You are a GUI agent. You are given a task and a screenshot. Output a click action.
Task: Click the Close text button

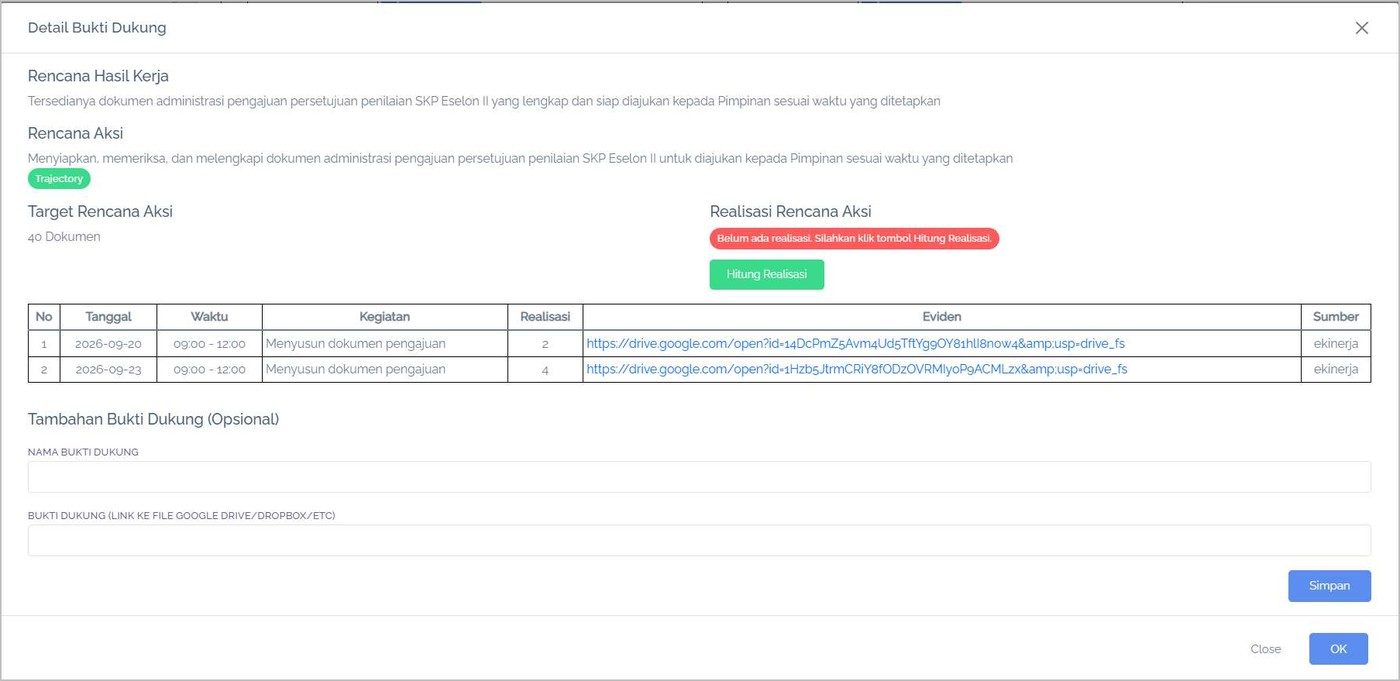1265,649
